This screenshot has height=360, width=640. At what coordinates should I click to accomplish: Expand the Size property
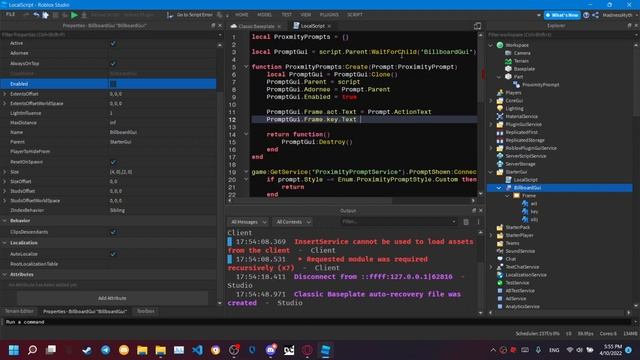pyautogui.click(x=5, y=172)
